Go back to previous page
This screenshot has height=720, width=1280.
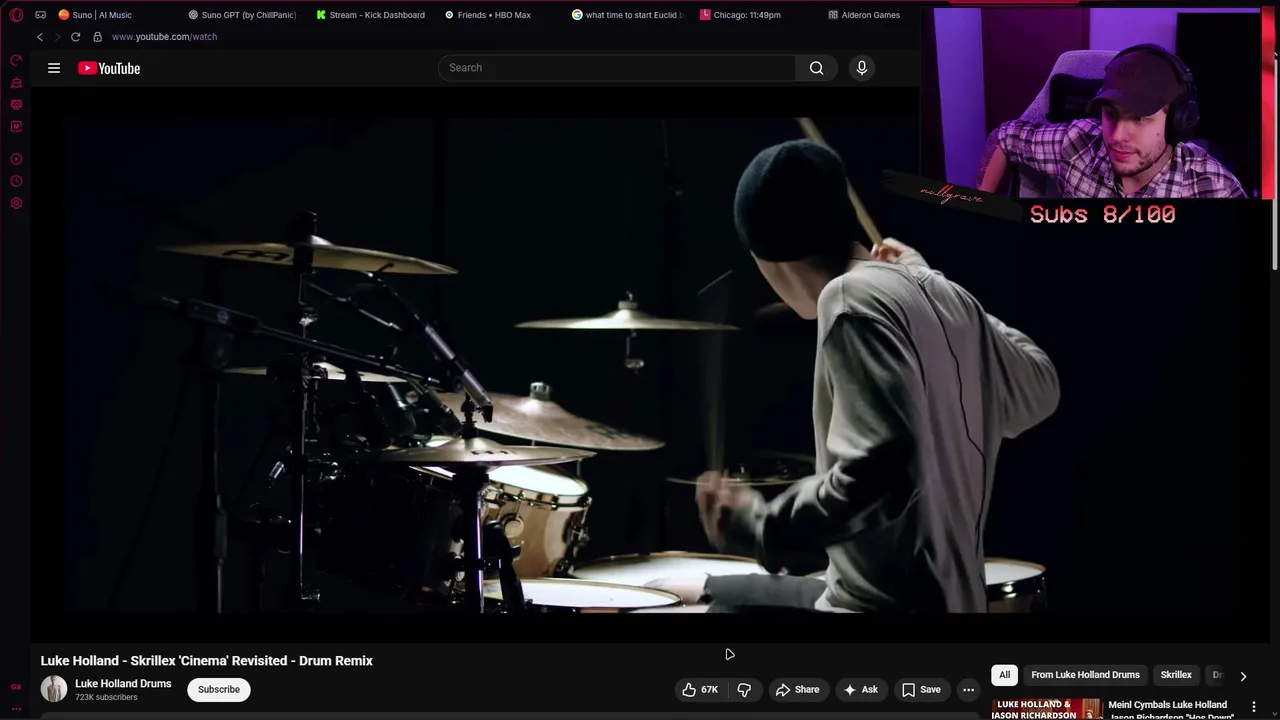click(40, 37)
